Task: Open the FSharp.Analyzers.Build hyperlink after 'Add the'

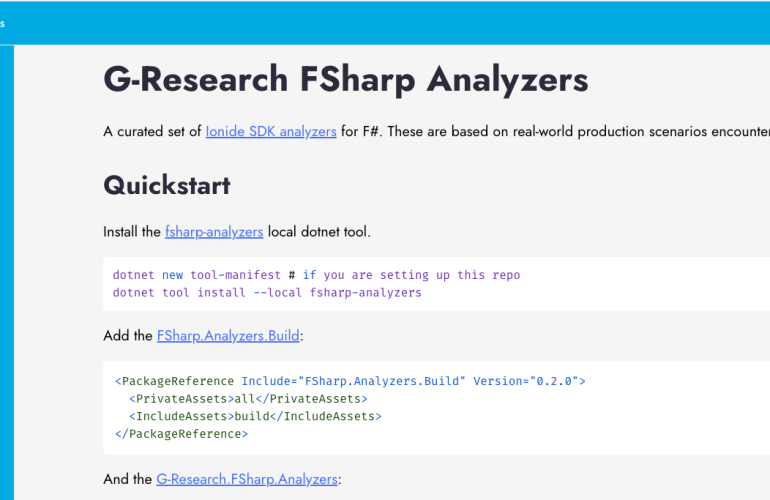Action: pyautogui.click(x=228, y=335)
